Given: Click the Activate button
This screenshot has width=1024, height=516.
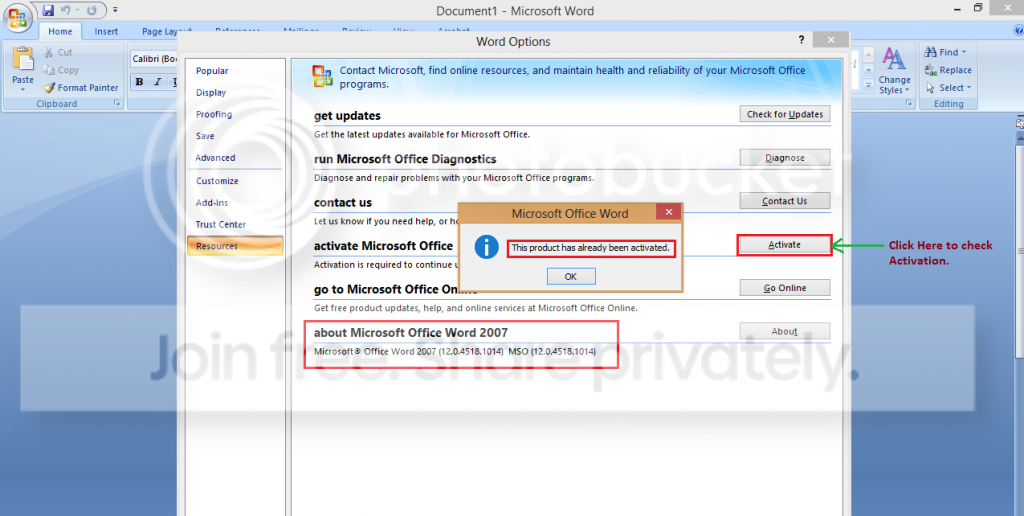Looking at the screenshot, I should click(784, 245).
